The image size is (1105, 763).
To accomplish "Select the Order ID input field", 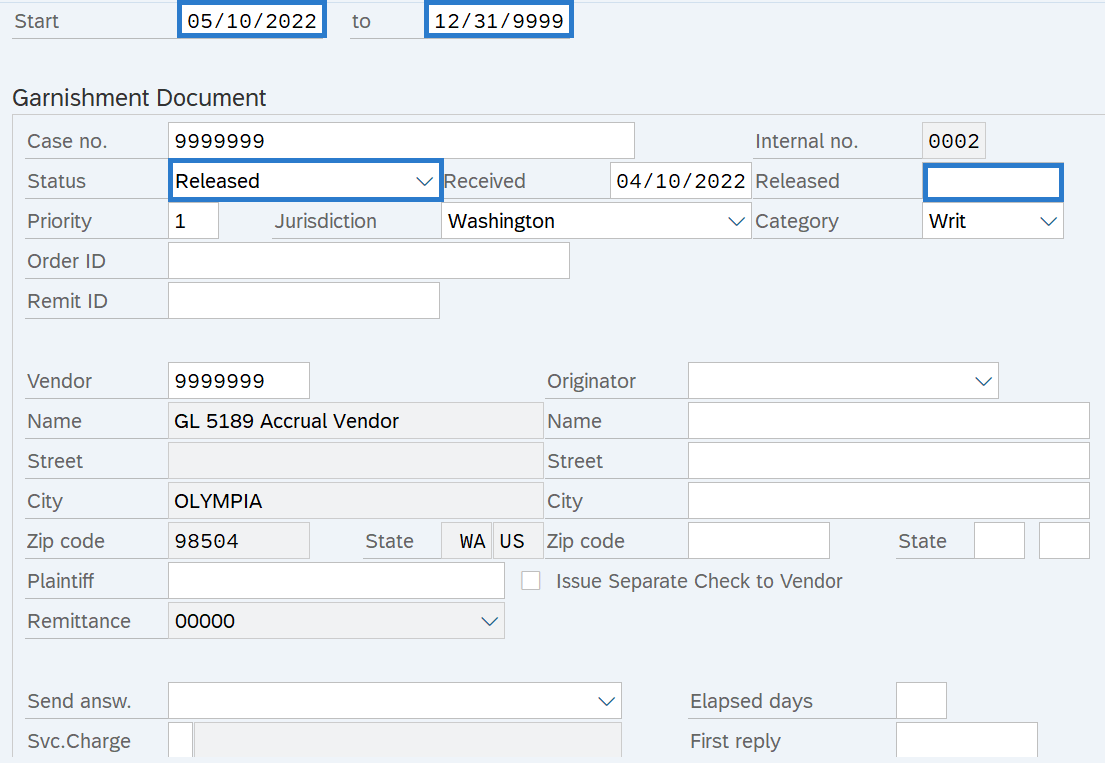I will click(368, 260).
